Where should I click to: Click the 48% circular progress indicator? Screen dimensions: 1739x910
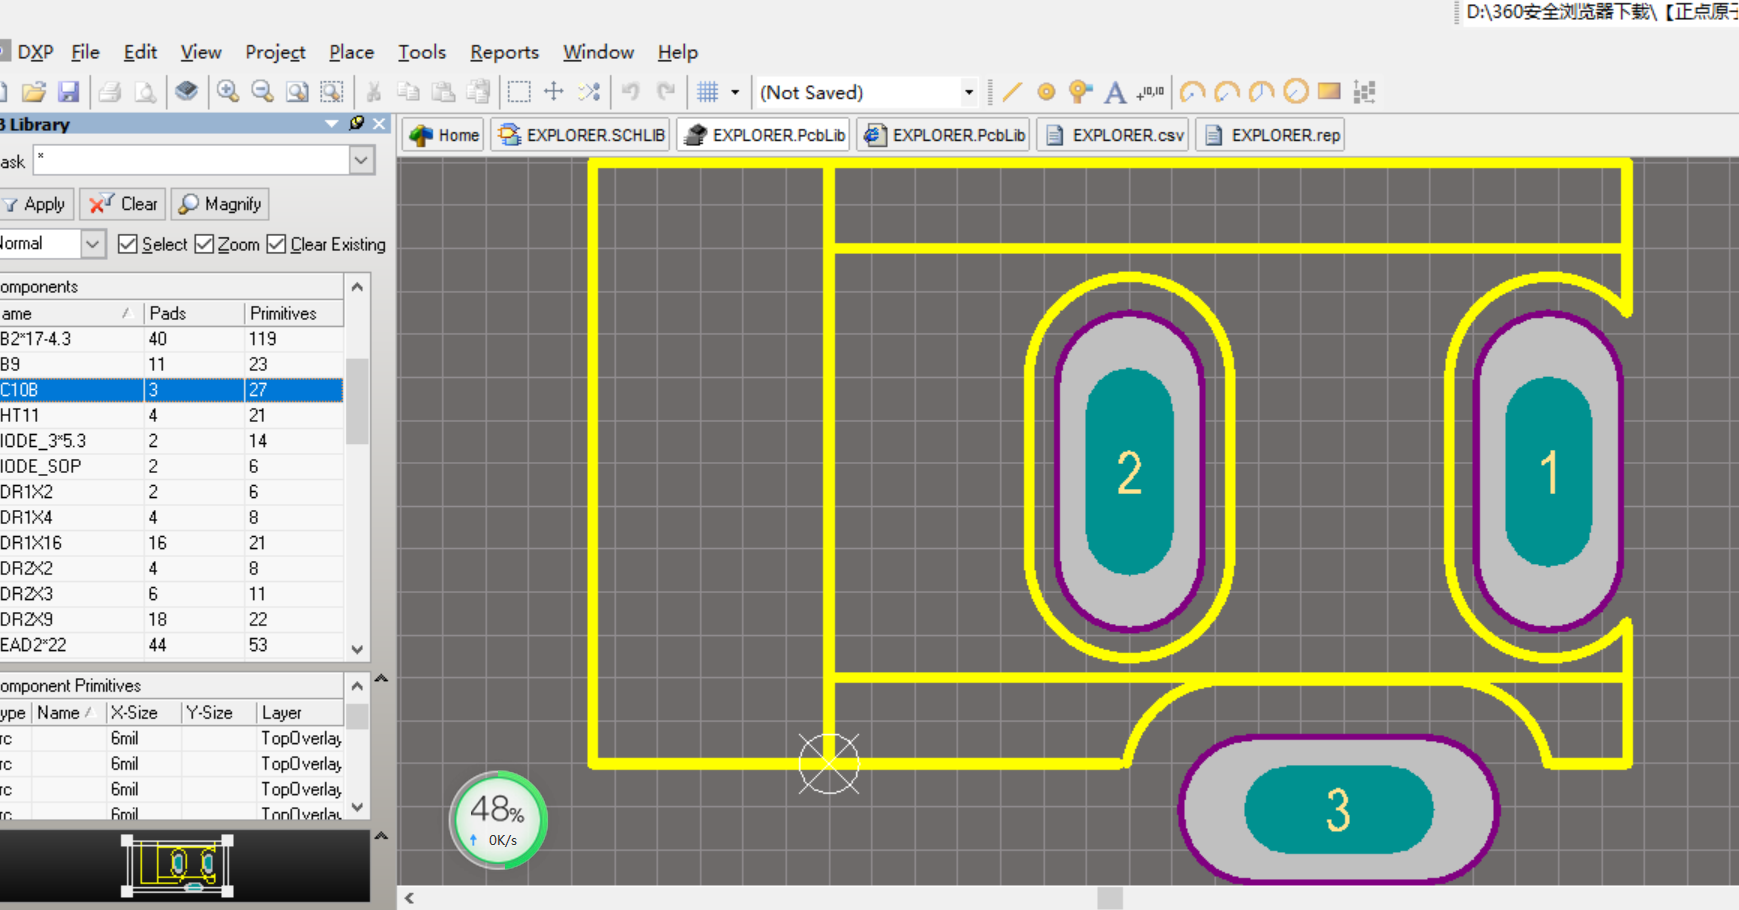point(498,819)
